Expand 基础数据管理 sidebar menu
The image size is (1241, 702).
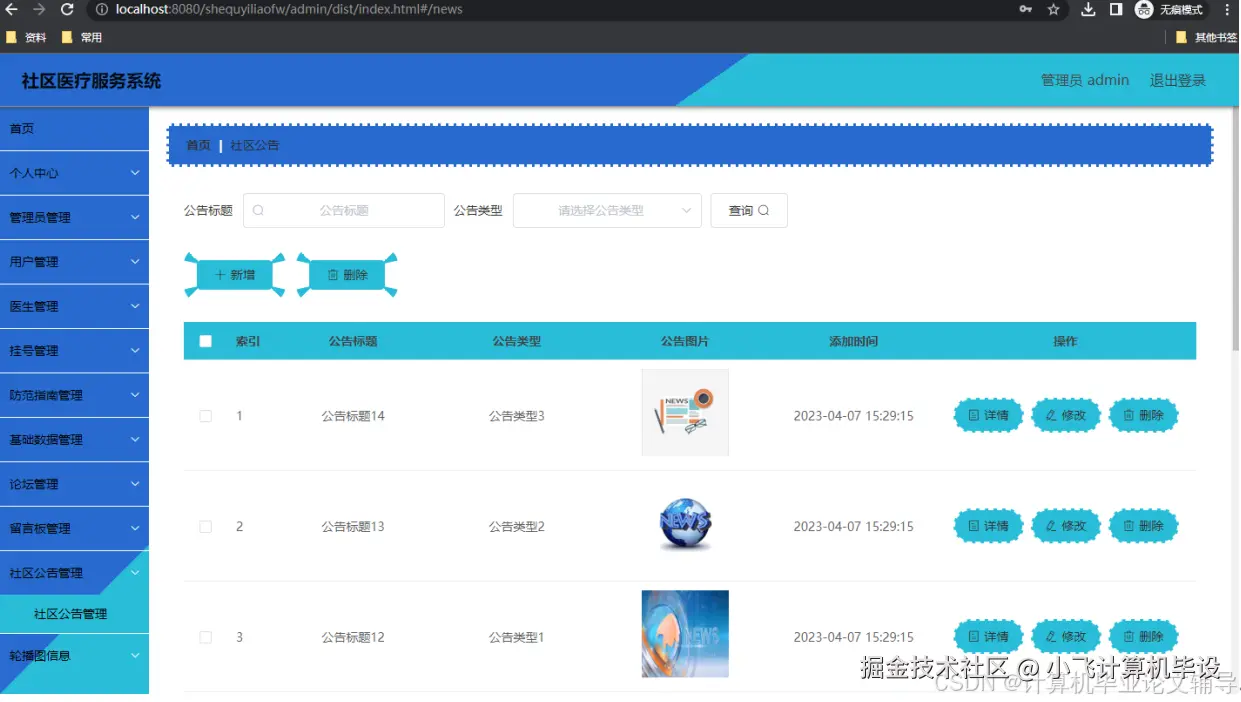coord(74,439)
